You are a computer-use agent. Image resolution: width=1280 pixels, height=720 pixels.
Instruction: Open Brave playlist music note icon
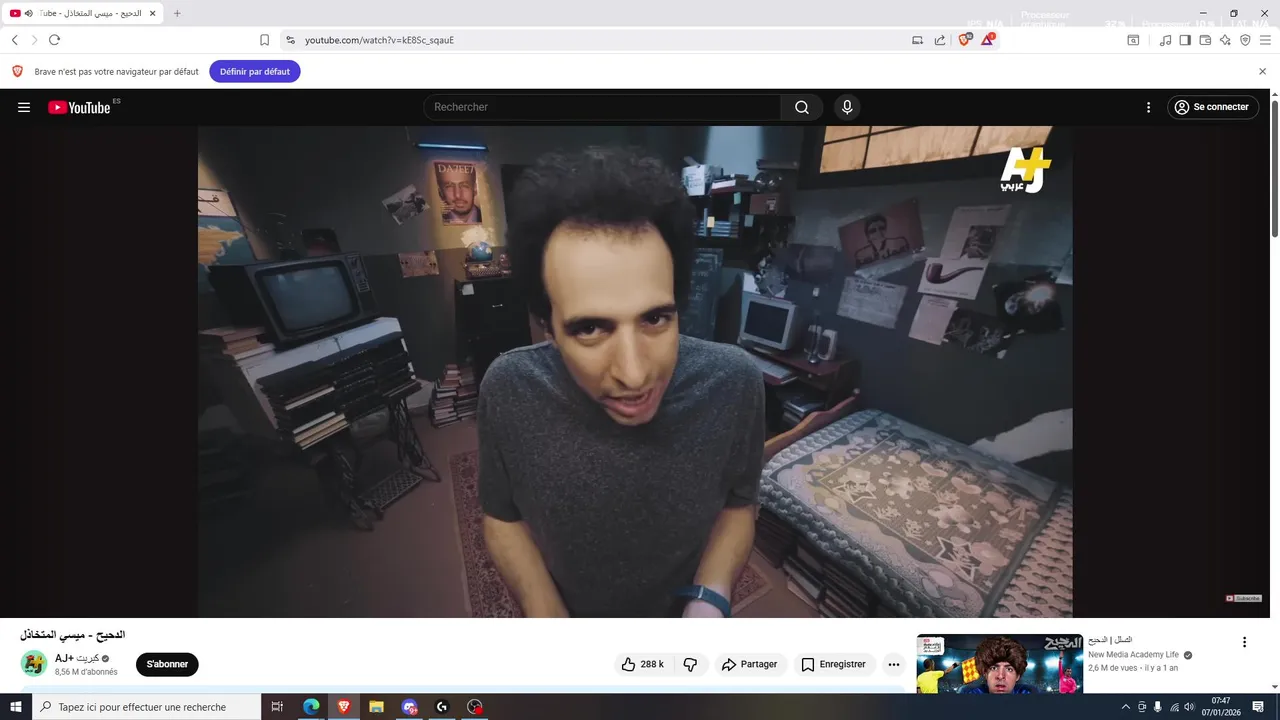tap(1165, 40)
